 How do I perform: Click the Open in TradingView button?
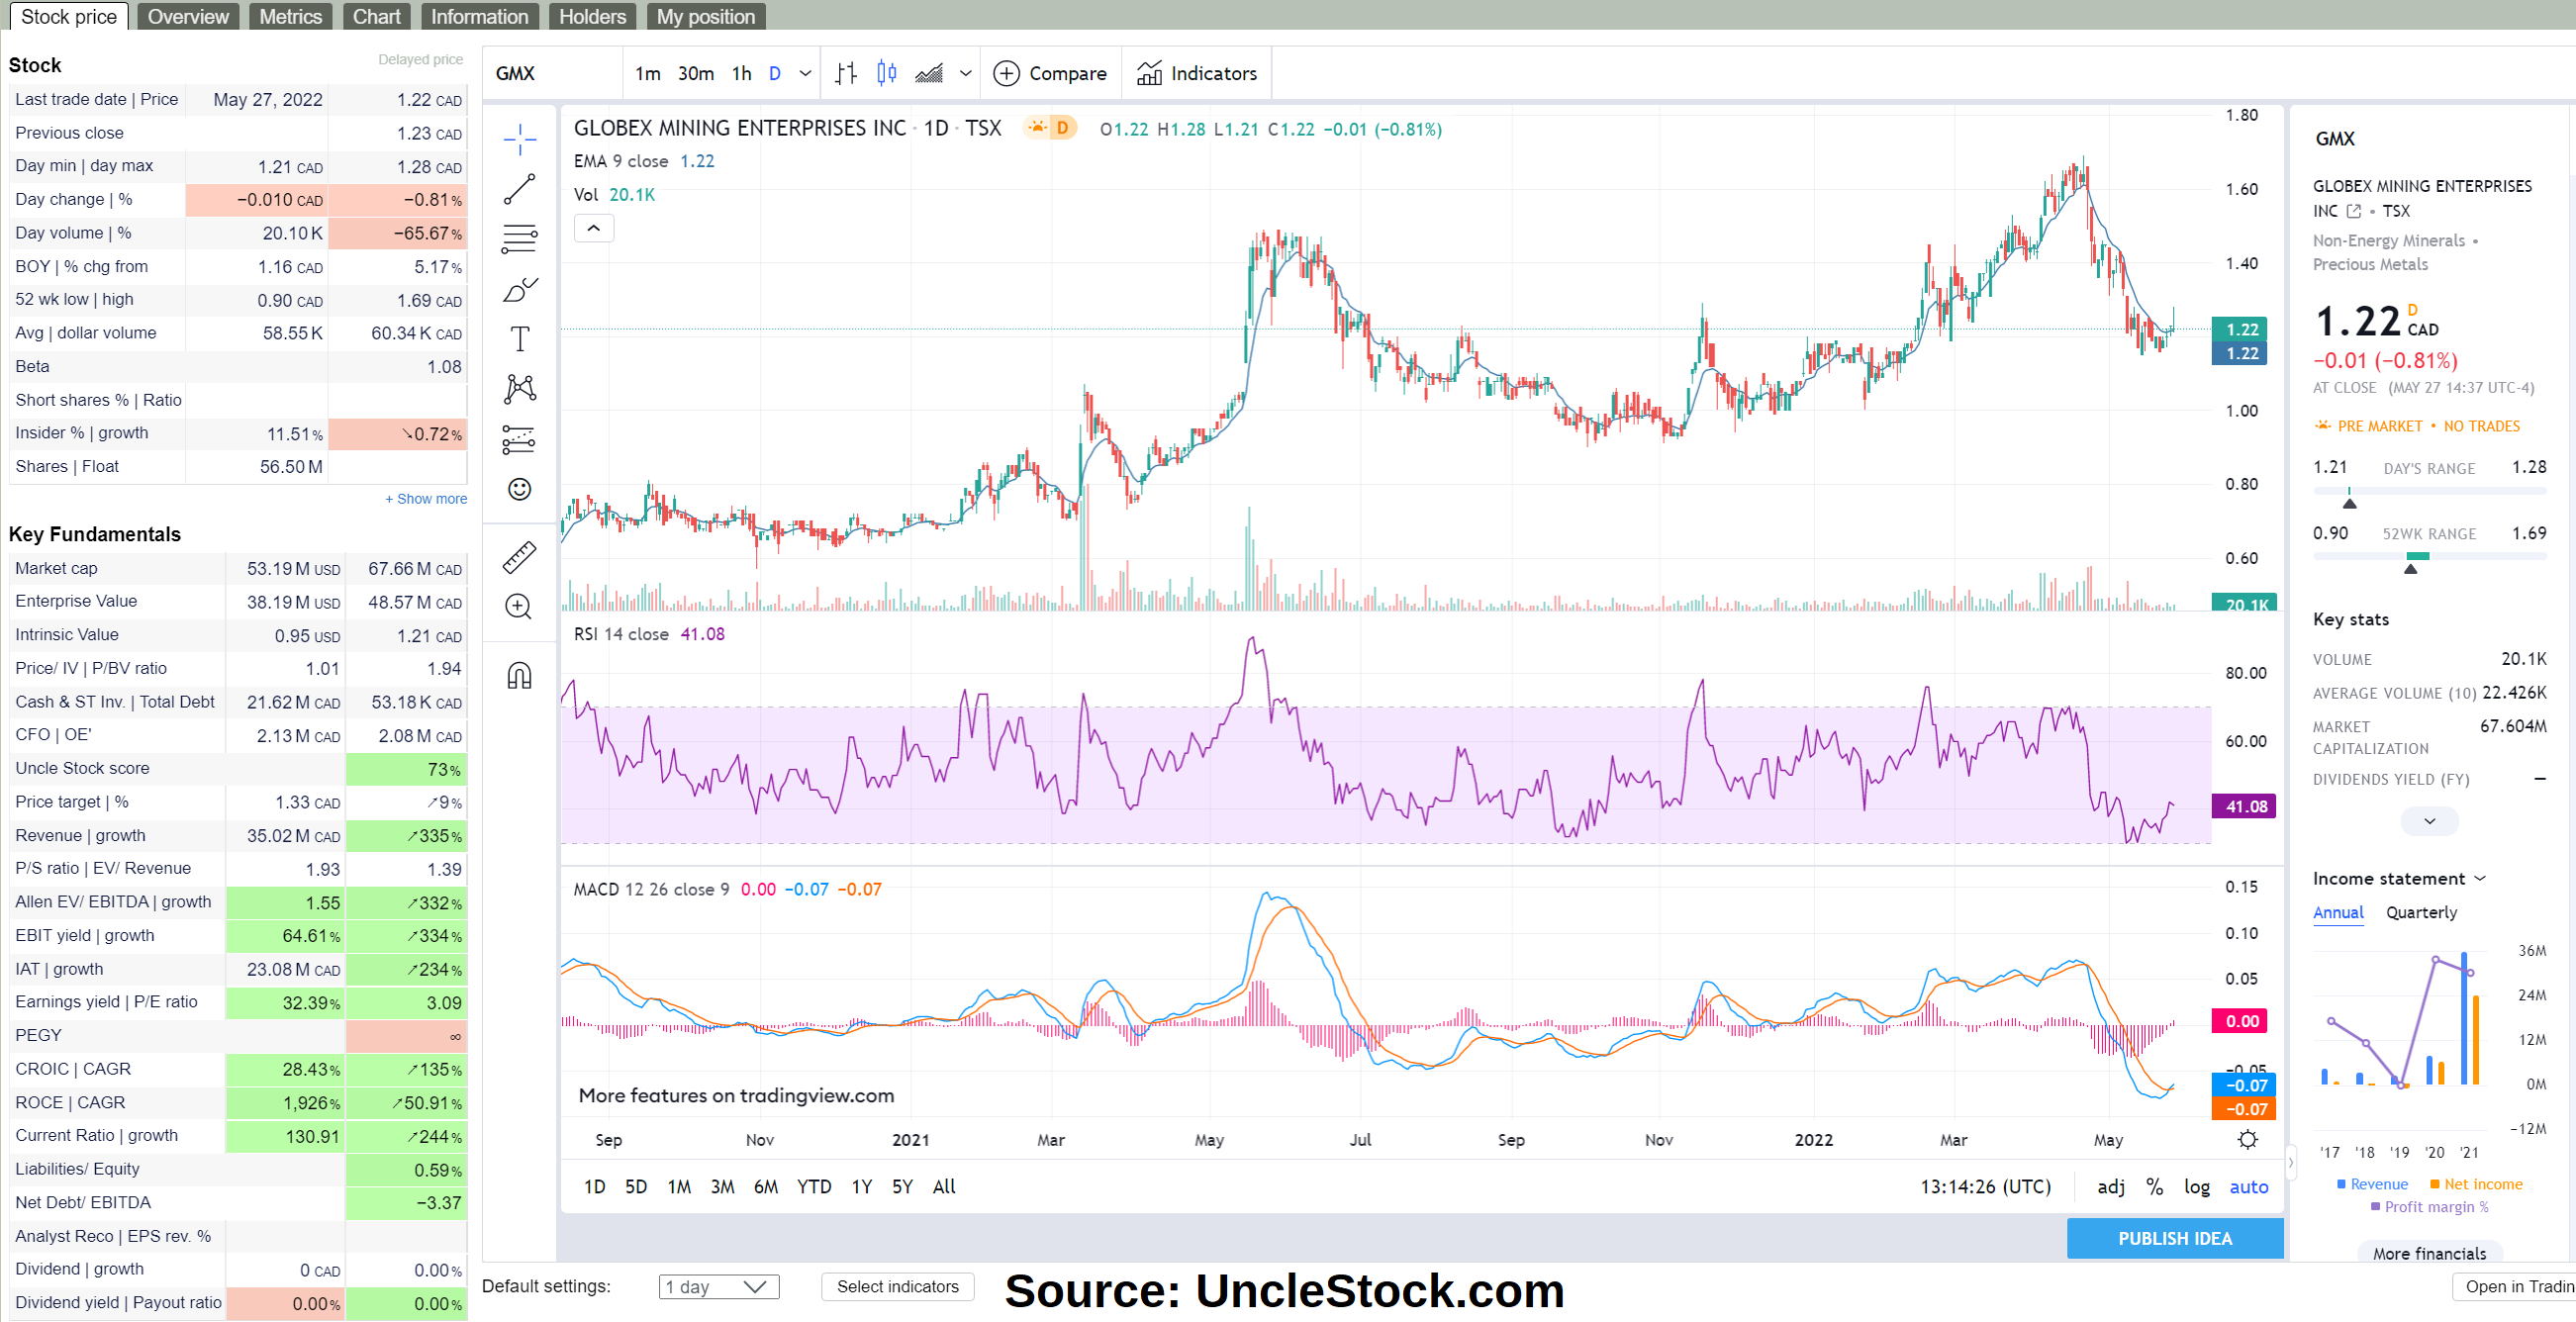(x=2514, y=1287)
